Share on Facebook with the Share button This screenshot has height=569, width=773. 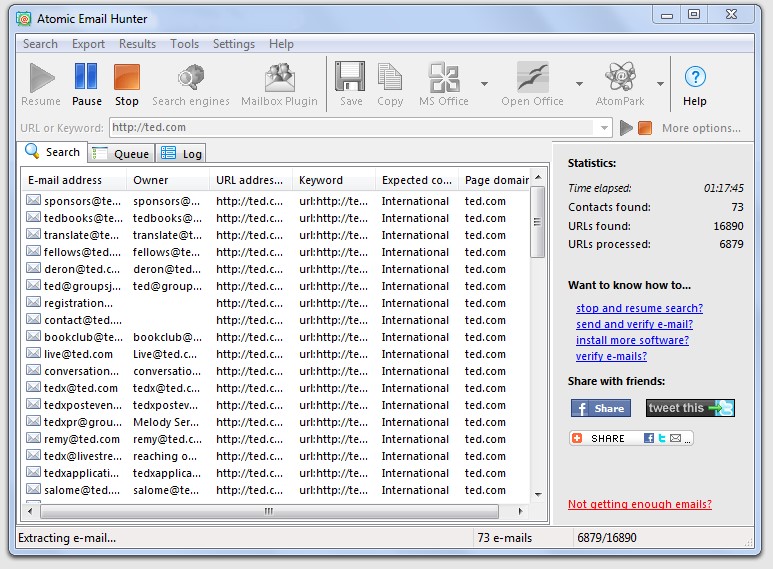click(x=601, y=408)
